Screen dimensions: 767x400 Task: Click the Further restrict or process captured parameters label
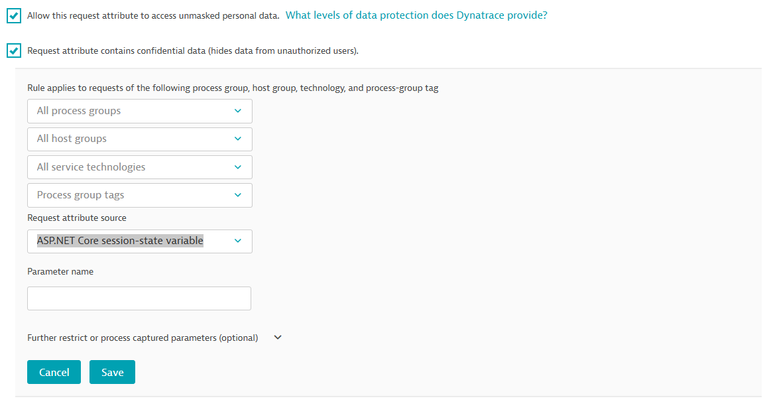(142, 338)
